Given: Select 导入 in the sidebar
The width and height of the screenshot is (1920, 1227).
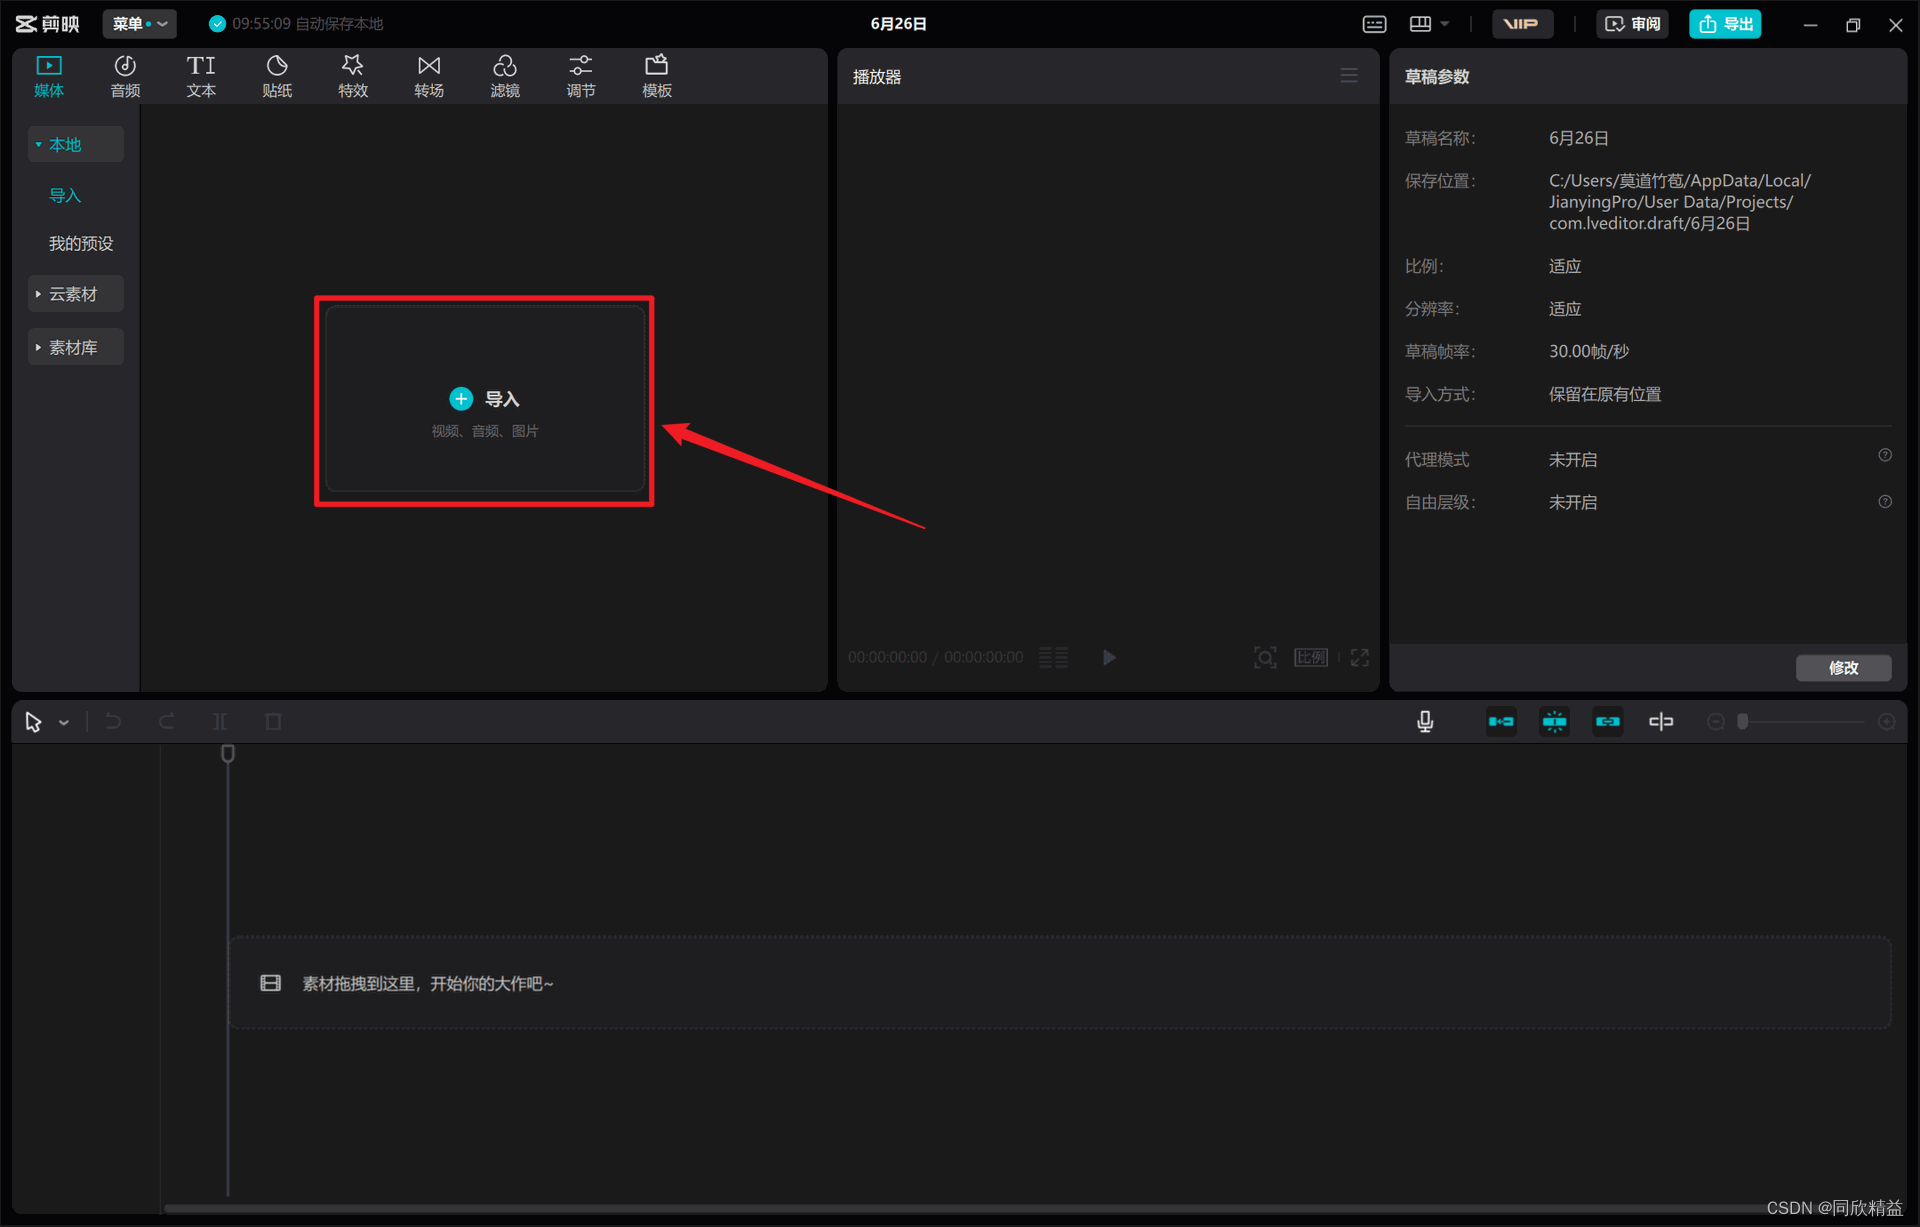Looking at the screenshot, I should [65, 196].
